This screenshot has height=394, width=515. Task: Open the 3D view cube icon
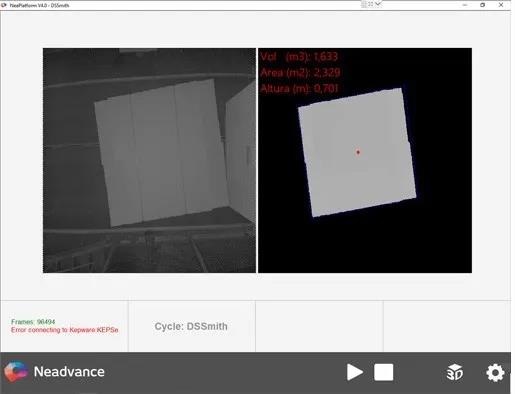(x=455, y=372)
